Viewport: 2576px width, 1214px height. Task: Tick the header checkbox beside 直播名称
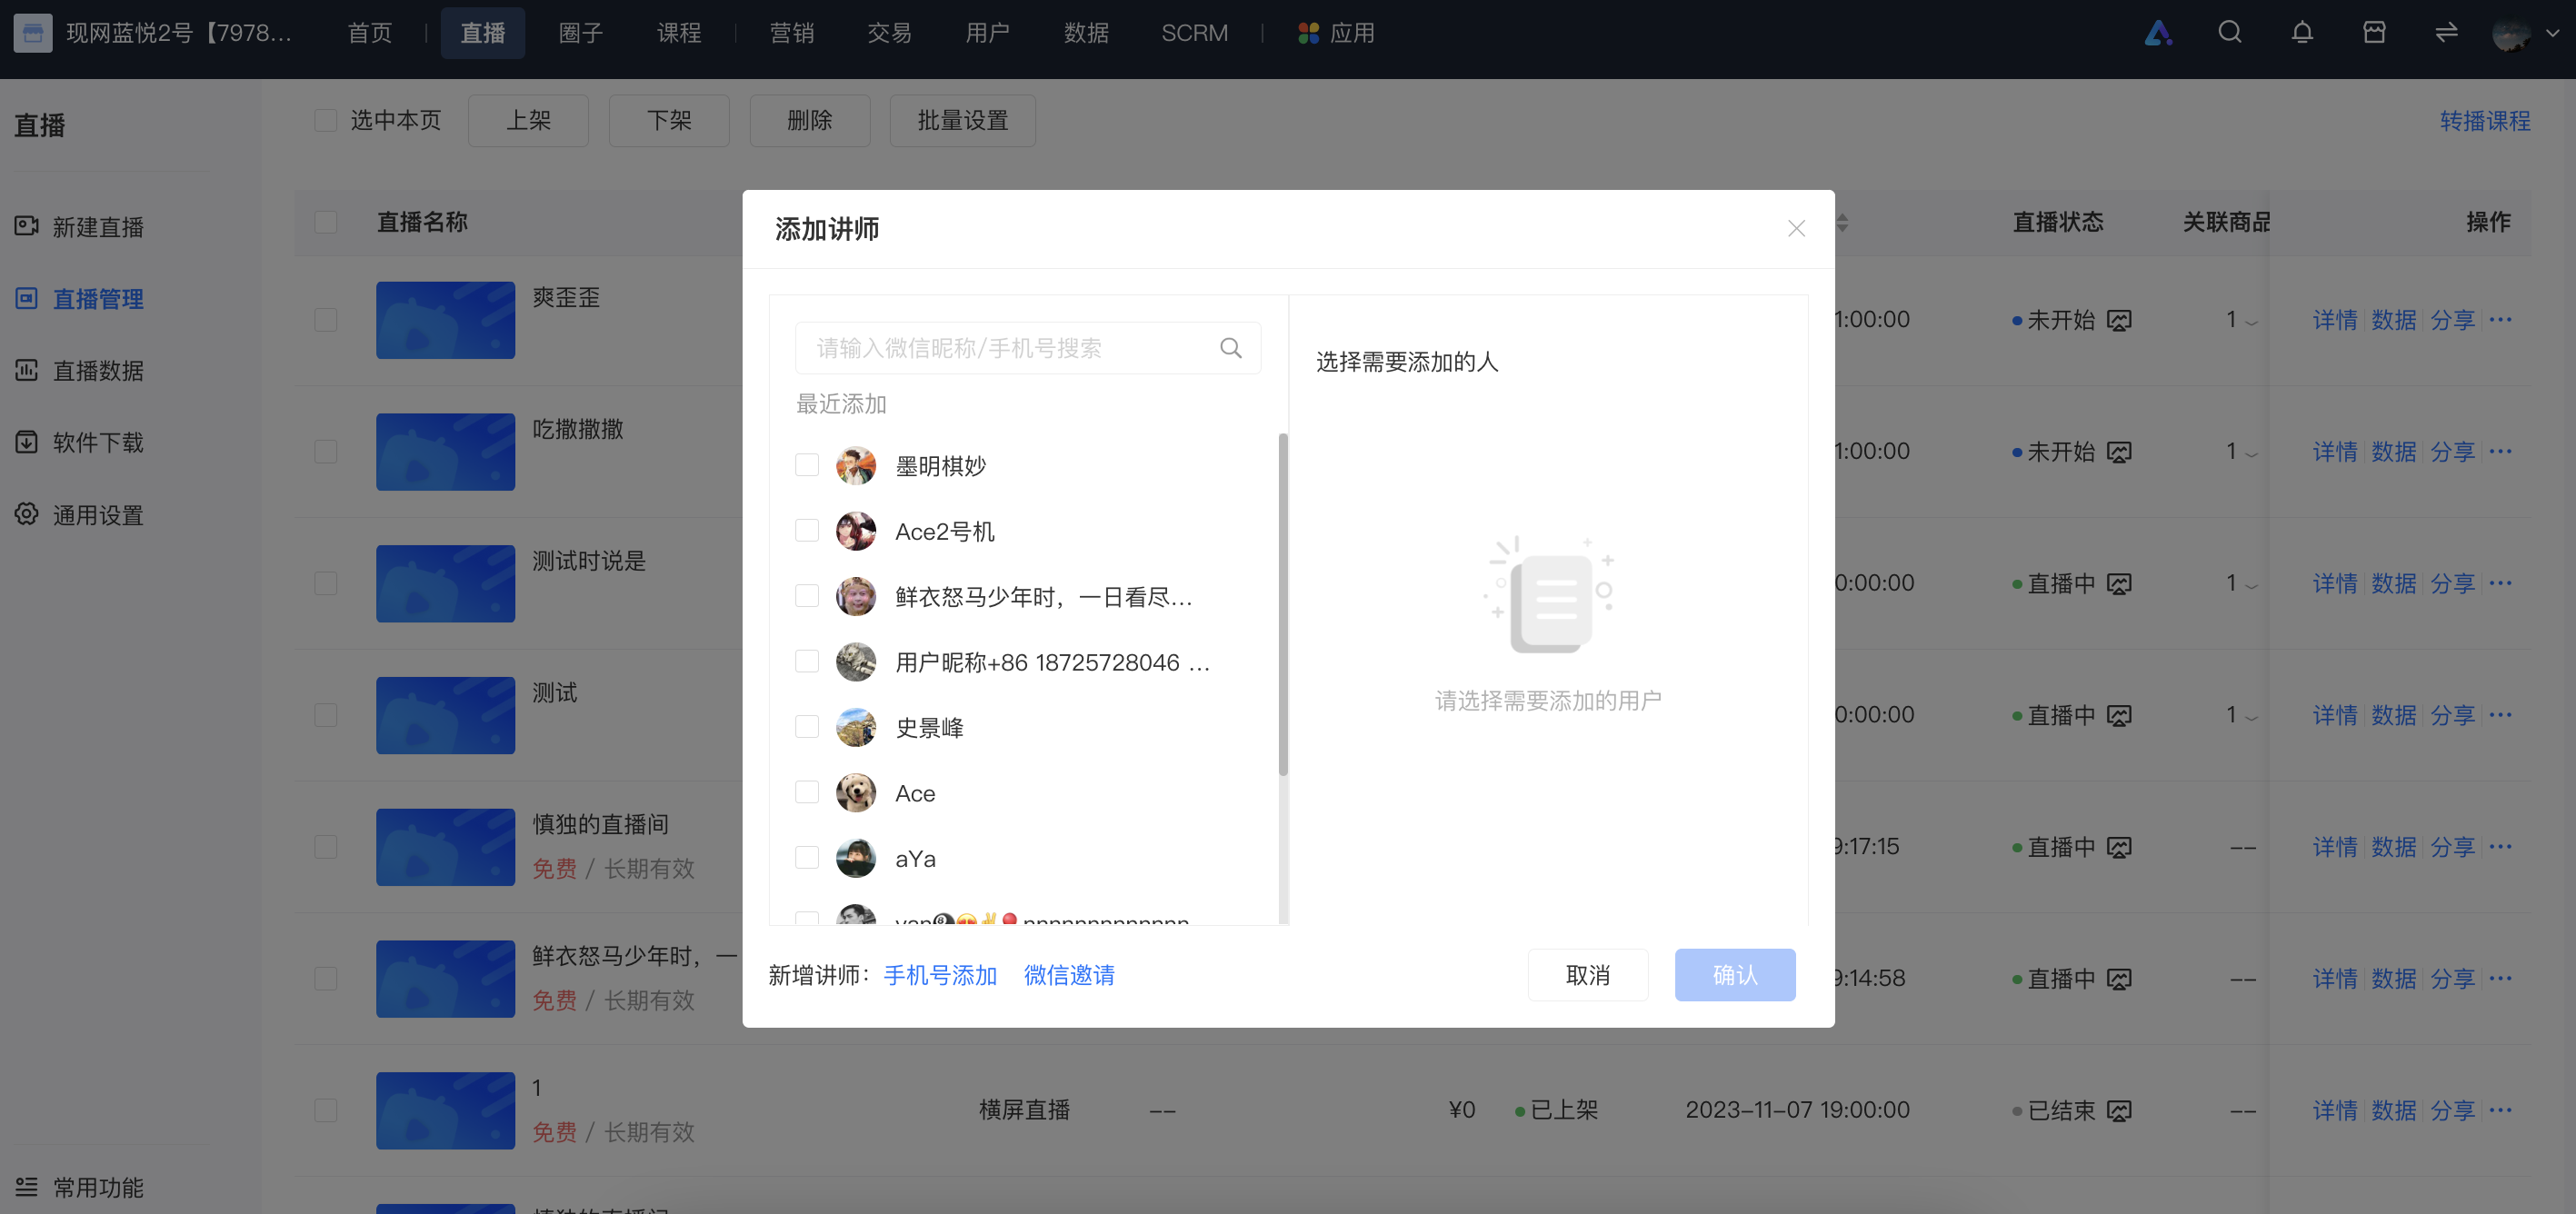[326, 222]
